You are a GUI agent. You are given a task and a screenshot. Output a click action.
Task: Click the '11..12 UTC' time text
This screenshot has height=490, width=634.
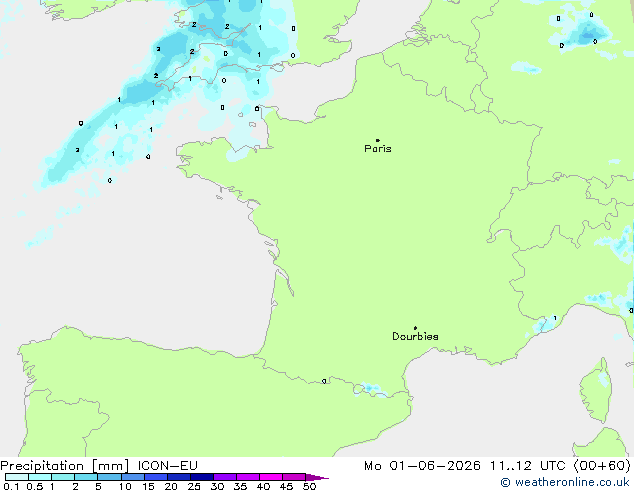(x=527, y=466)
